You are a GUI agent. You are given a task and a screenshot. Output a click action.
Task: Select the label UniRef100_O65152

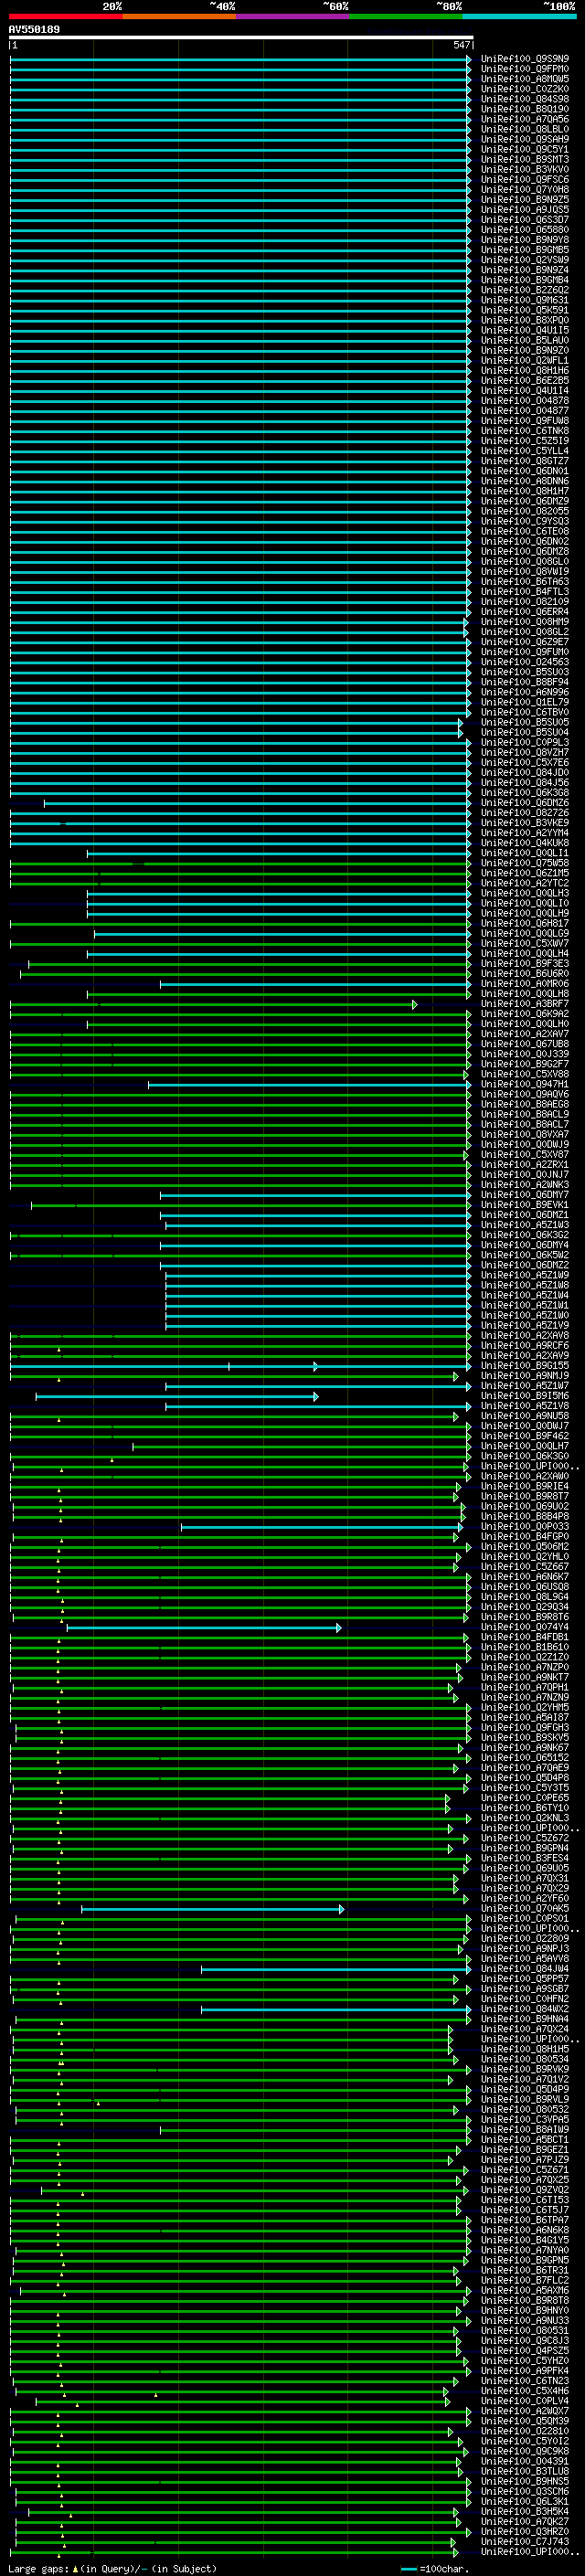click(x=525, y=1758)
